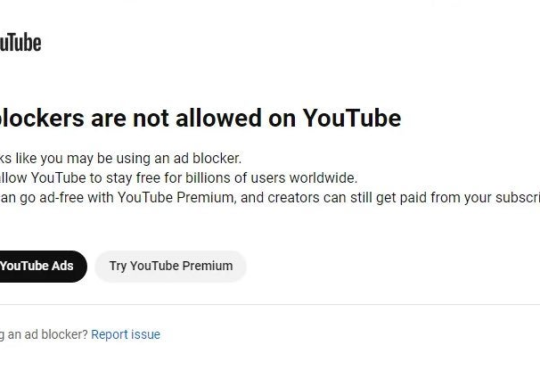This screenshot has width=540, height=370.
Task: Click the horizontal divider below the buttons
Action: [270, 305]
